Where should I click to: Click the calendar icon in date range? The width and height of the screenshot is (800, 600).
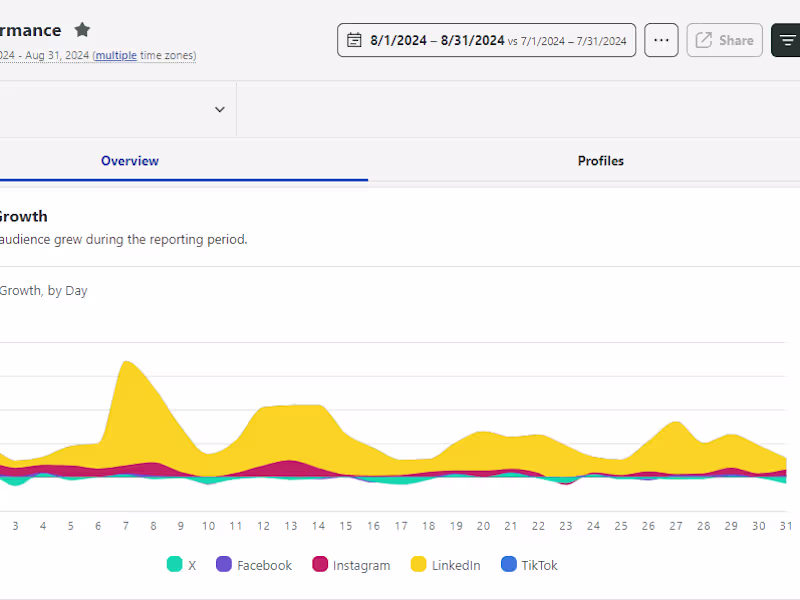354,40
